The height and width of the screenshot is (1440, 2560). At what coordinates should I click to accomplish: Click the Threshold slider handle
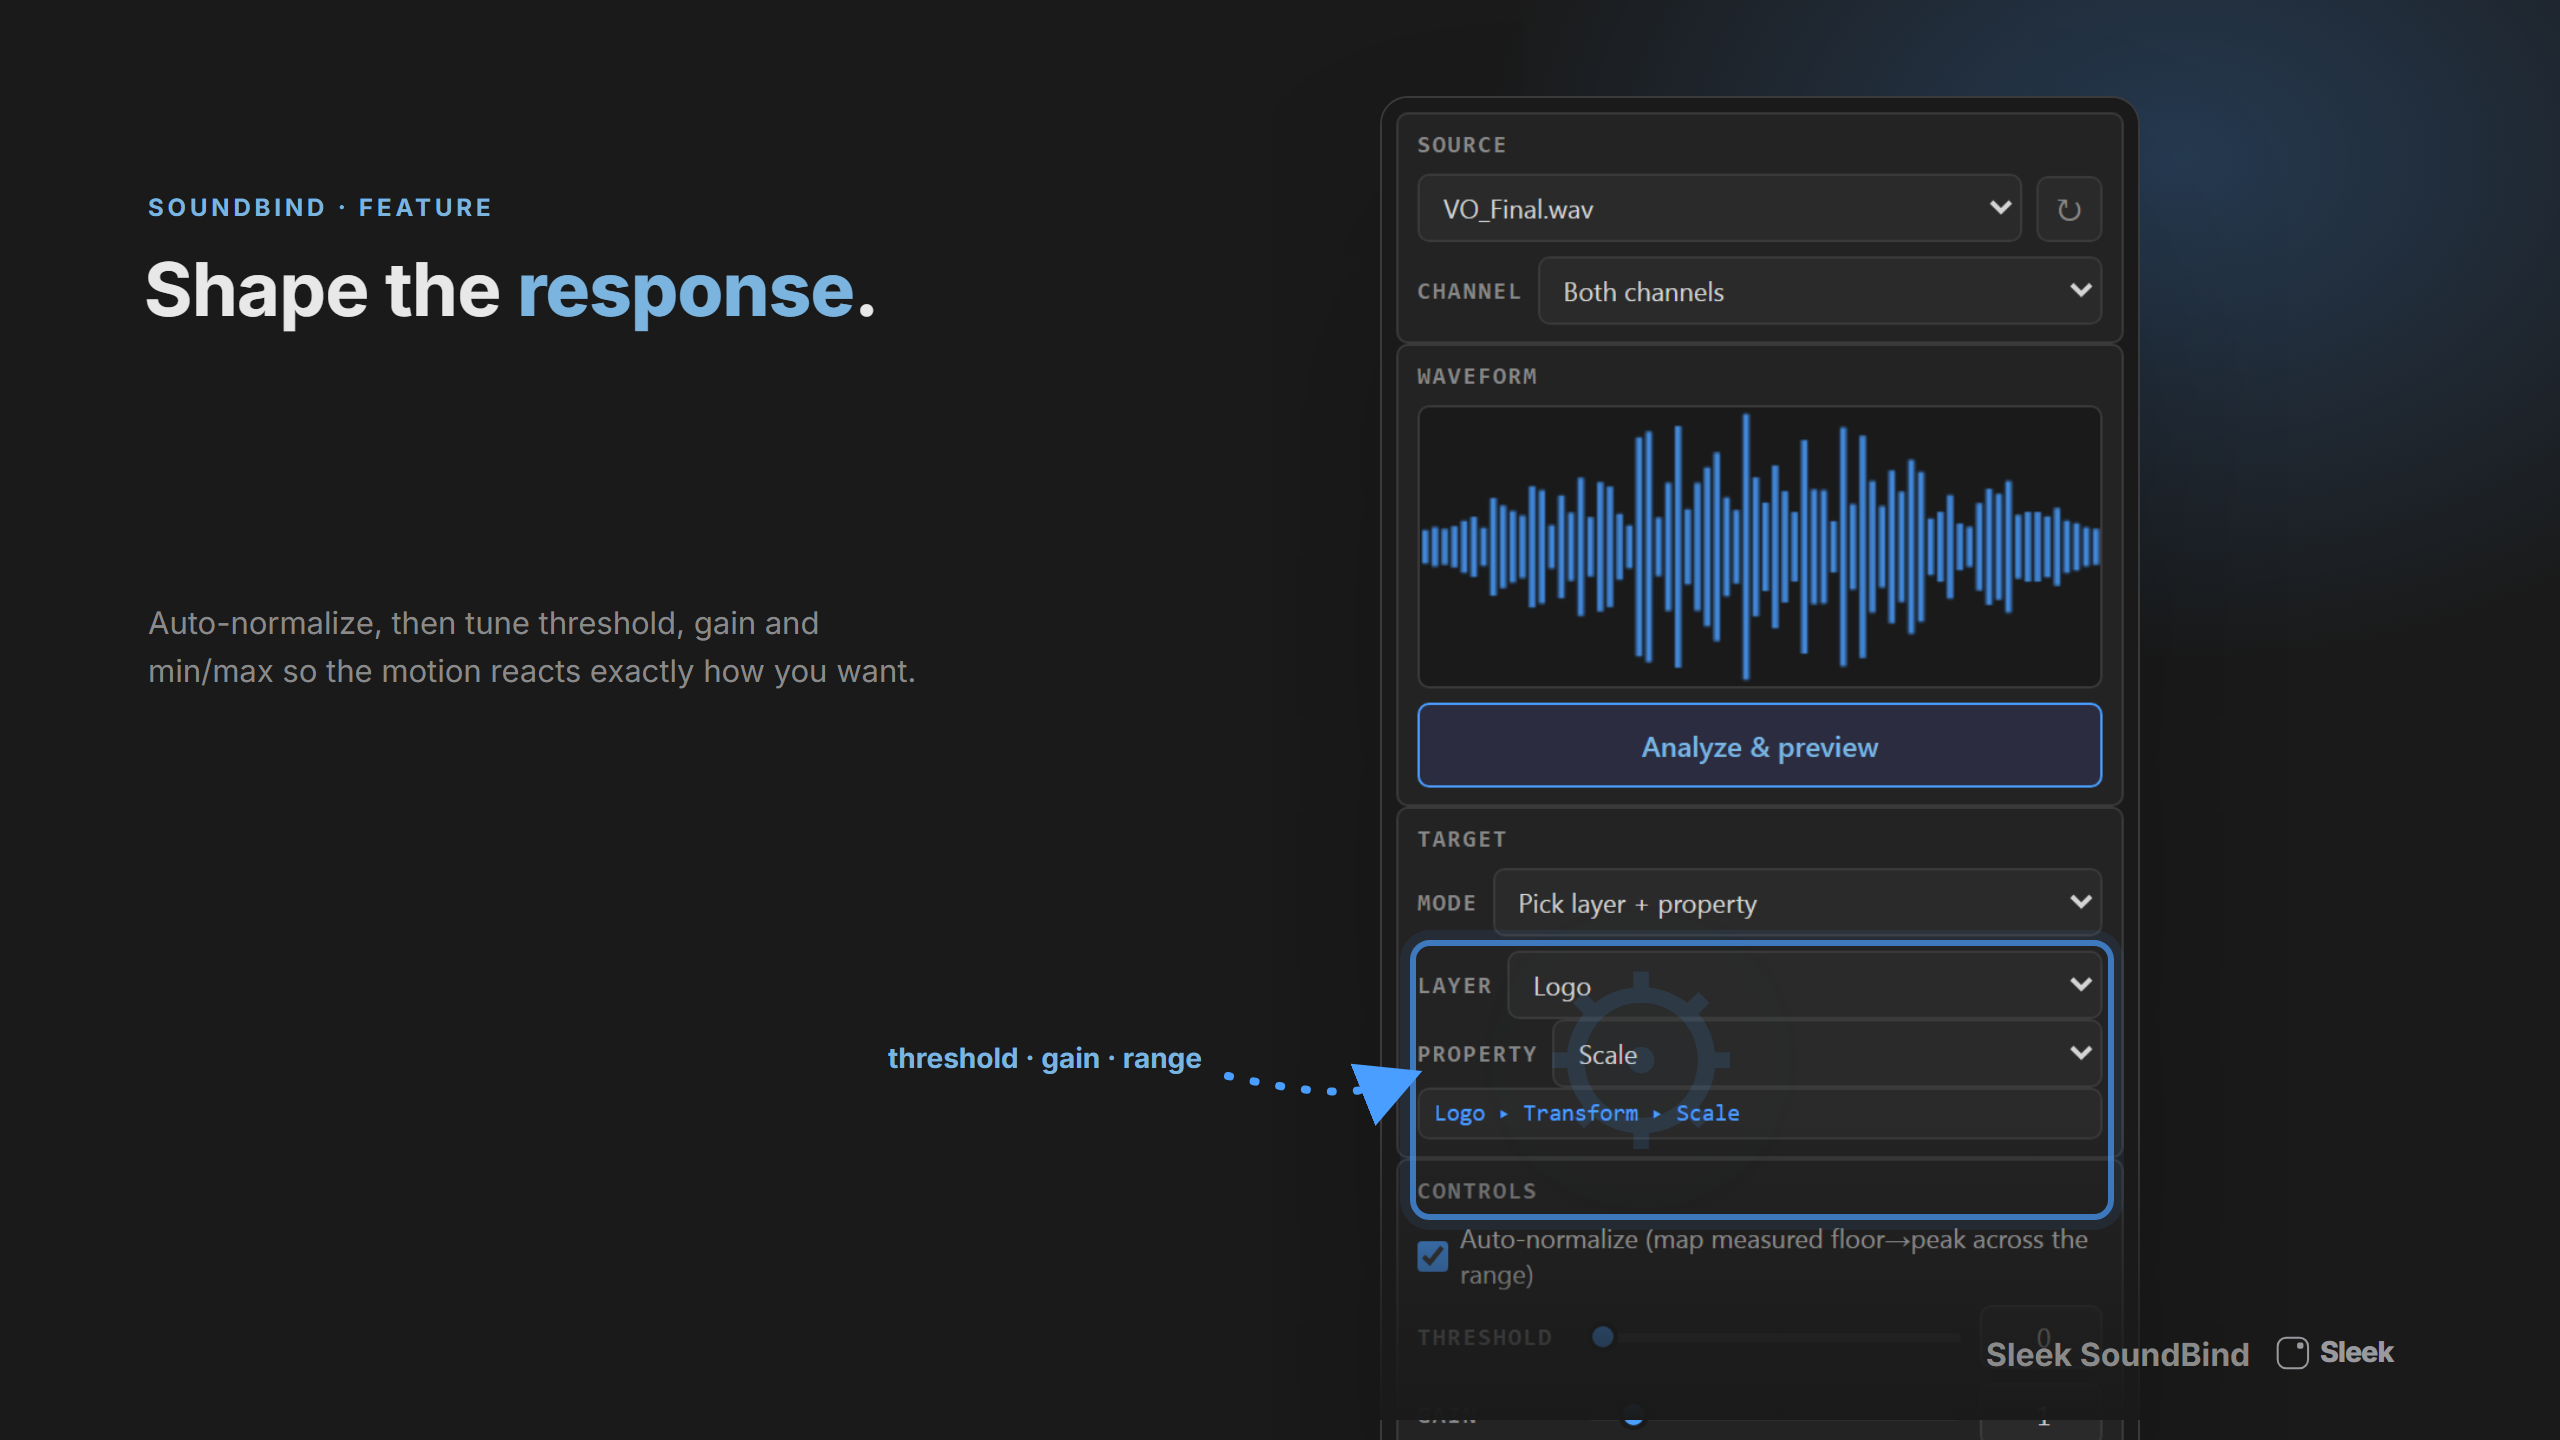tap(1602, 1337)
